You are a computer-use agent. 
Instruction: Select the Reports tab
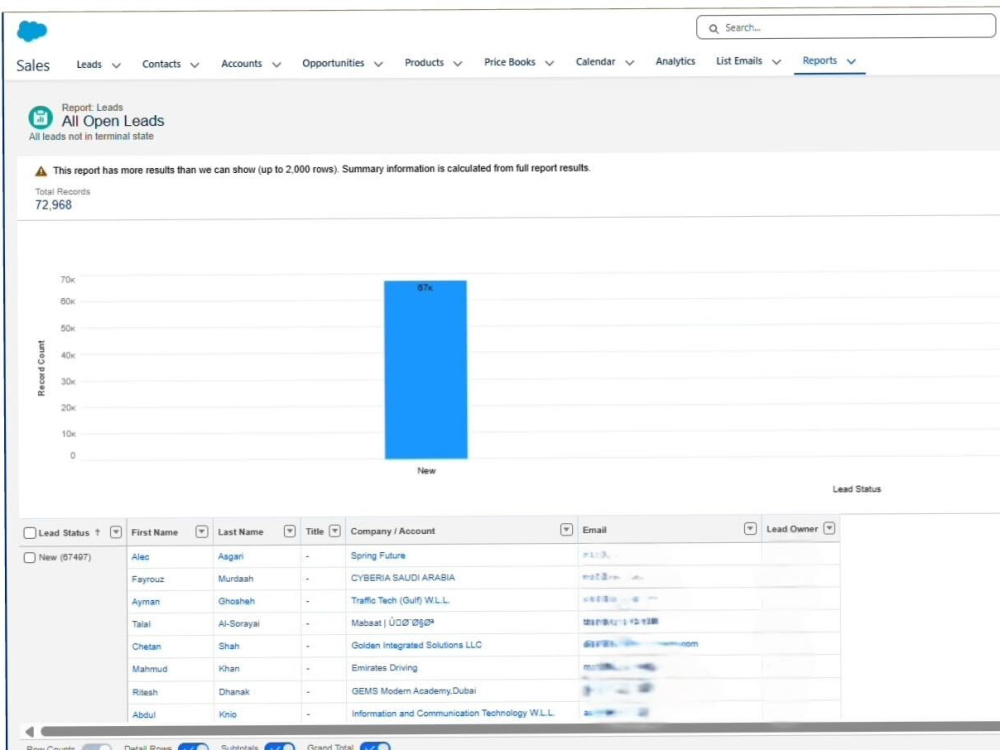click(x=820, y=61)
